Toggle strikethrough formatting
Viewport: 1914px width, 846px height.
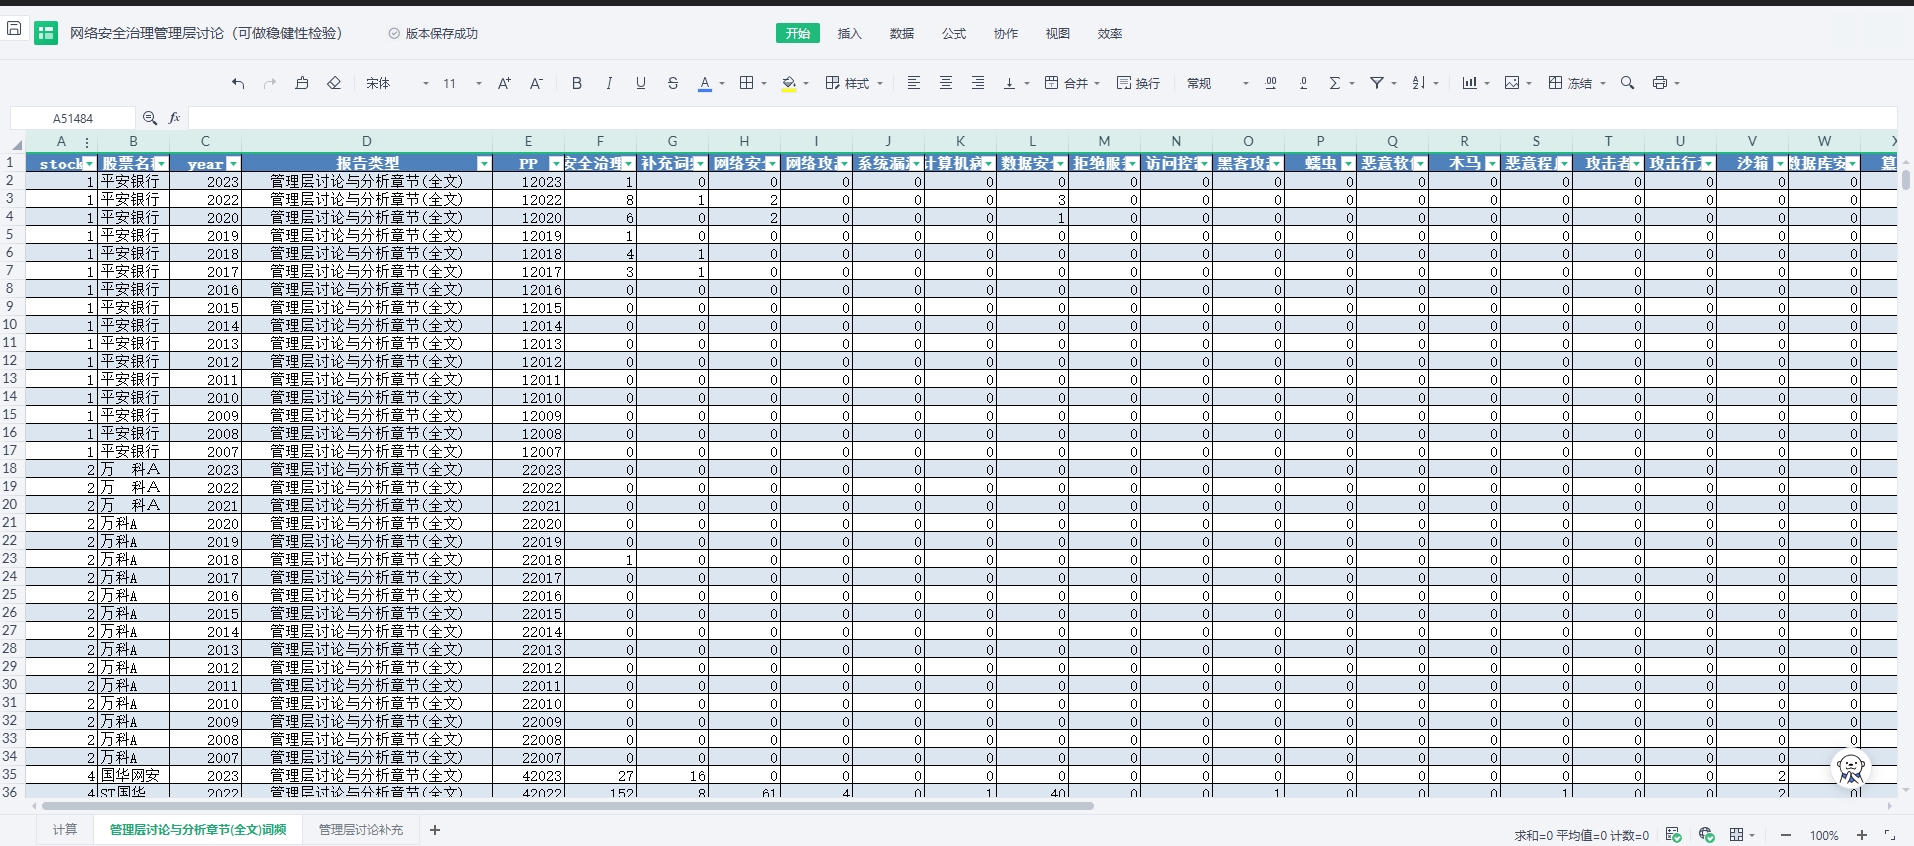pos(673,83)
